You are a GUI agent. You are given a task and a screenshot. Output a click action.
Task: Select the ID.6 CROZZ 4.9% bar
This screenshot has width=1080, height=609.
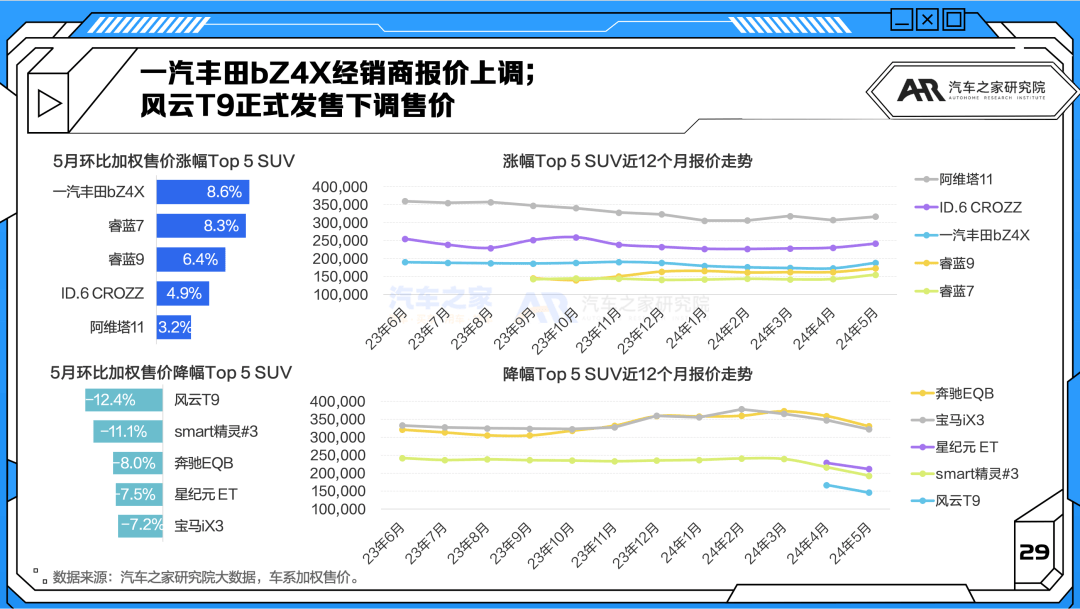tap(183, 293)
